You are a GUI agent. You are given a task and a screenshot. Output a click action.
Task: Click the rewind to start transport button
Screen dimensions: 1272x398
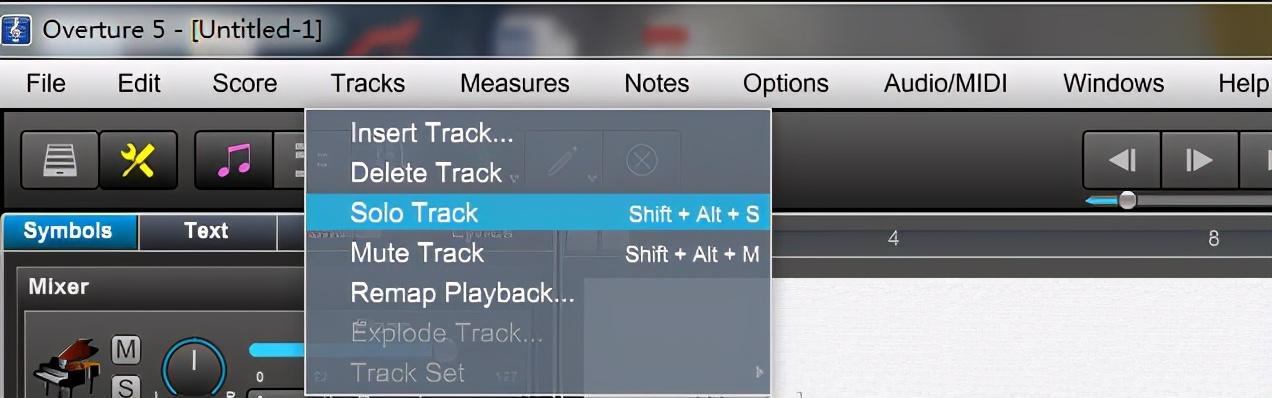1122,160
